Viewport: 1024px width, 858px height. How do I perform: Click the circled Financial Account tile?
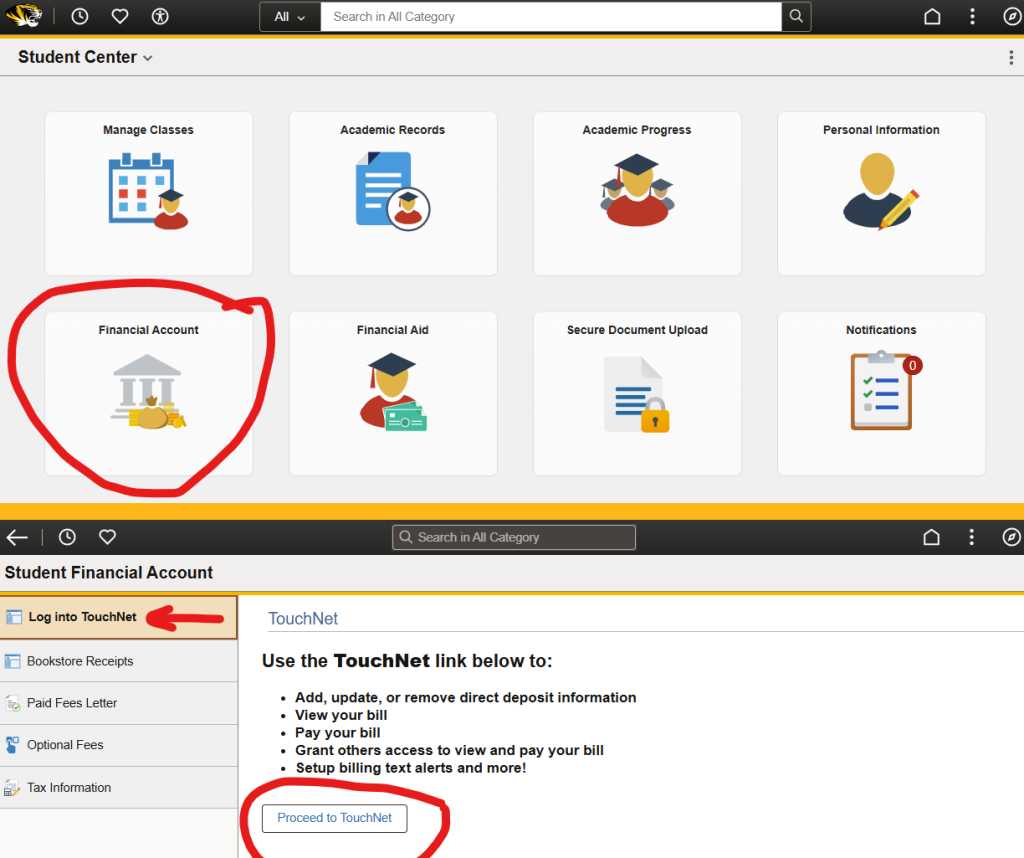(x=149, y=393)
